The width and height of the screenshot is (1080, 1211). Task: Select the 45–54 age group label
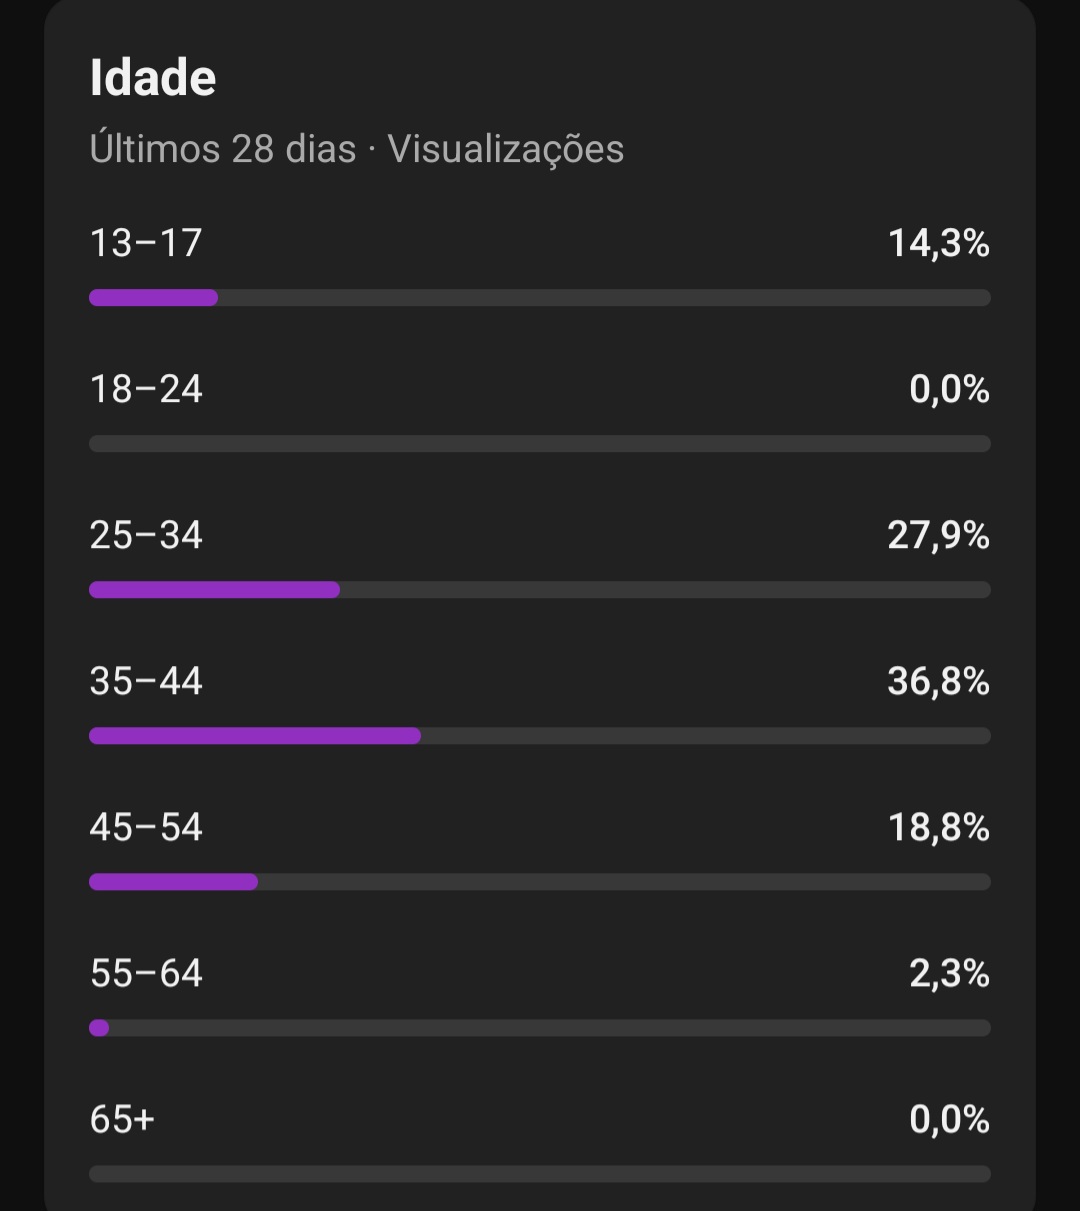[146, 827]
